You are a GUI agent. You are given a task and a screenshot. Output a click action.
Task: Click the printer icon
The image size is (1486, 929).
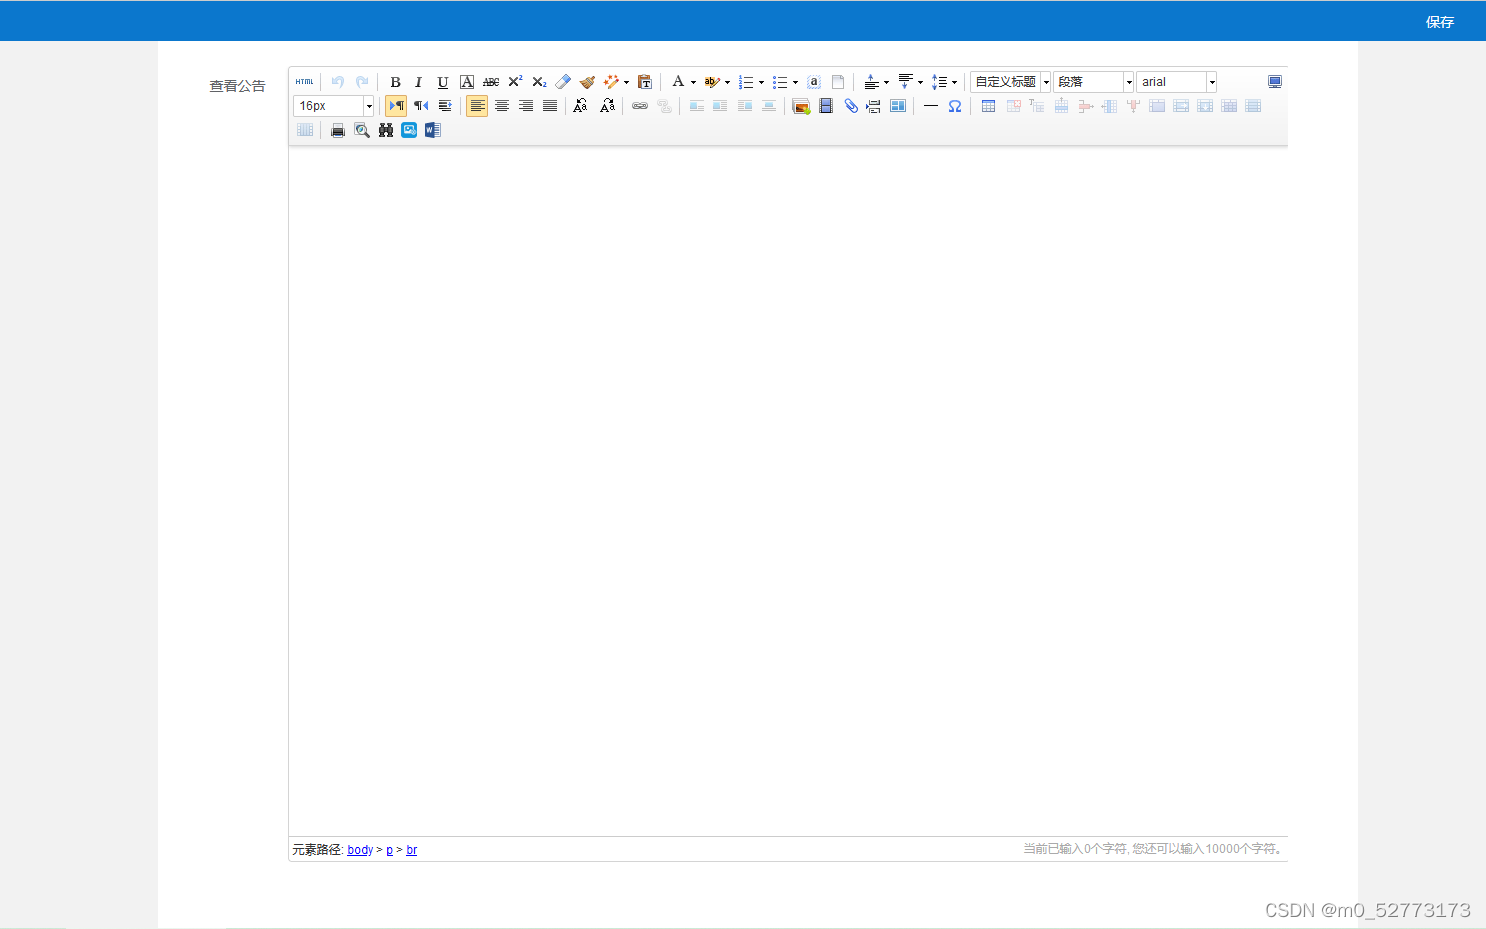tap(338, 130)
